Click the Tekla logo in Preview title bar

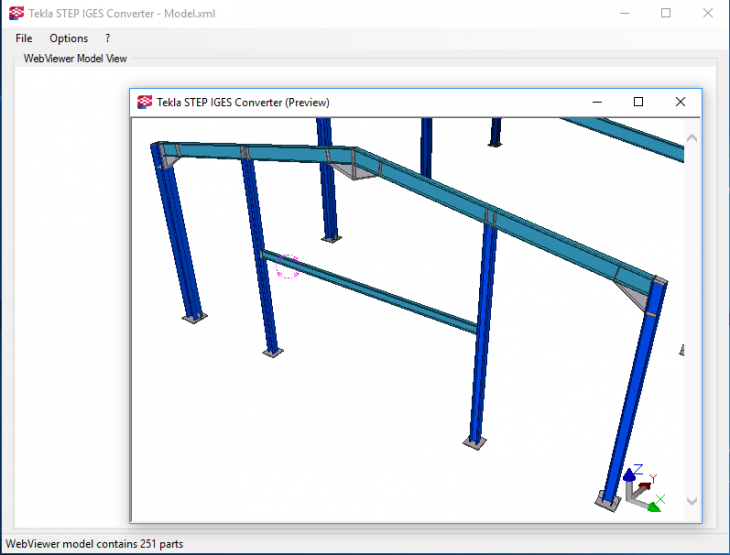click(x=145, y=102)
